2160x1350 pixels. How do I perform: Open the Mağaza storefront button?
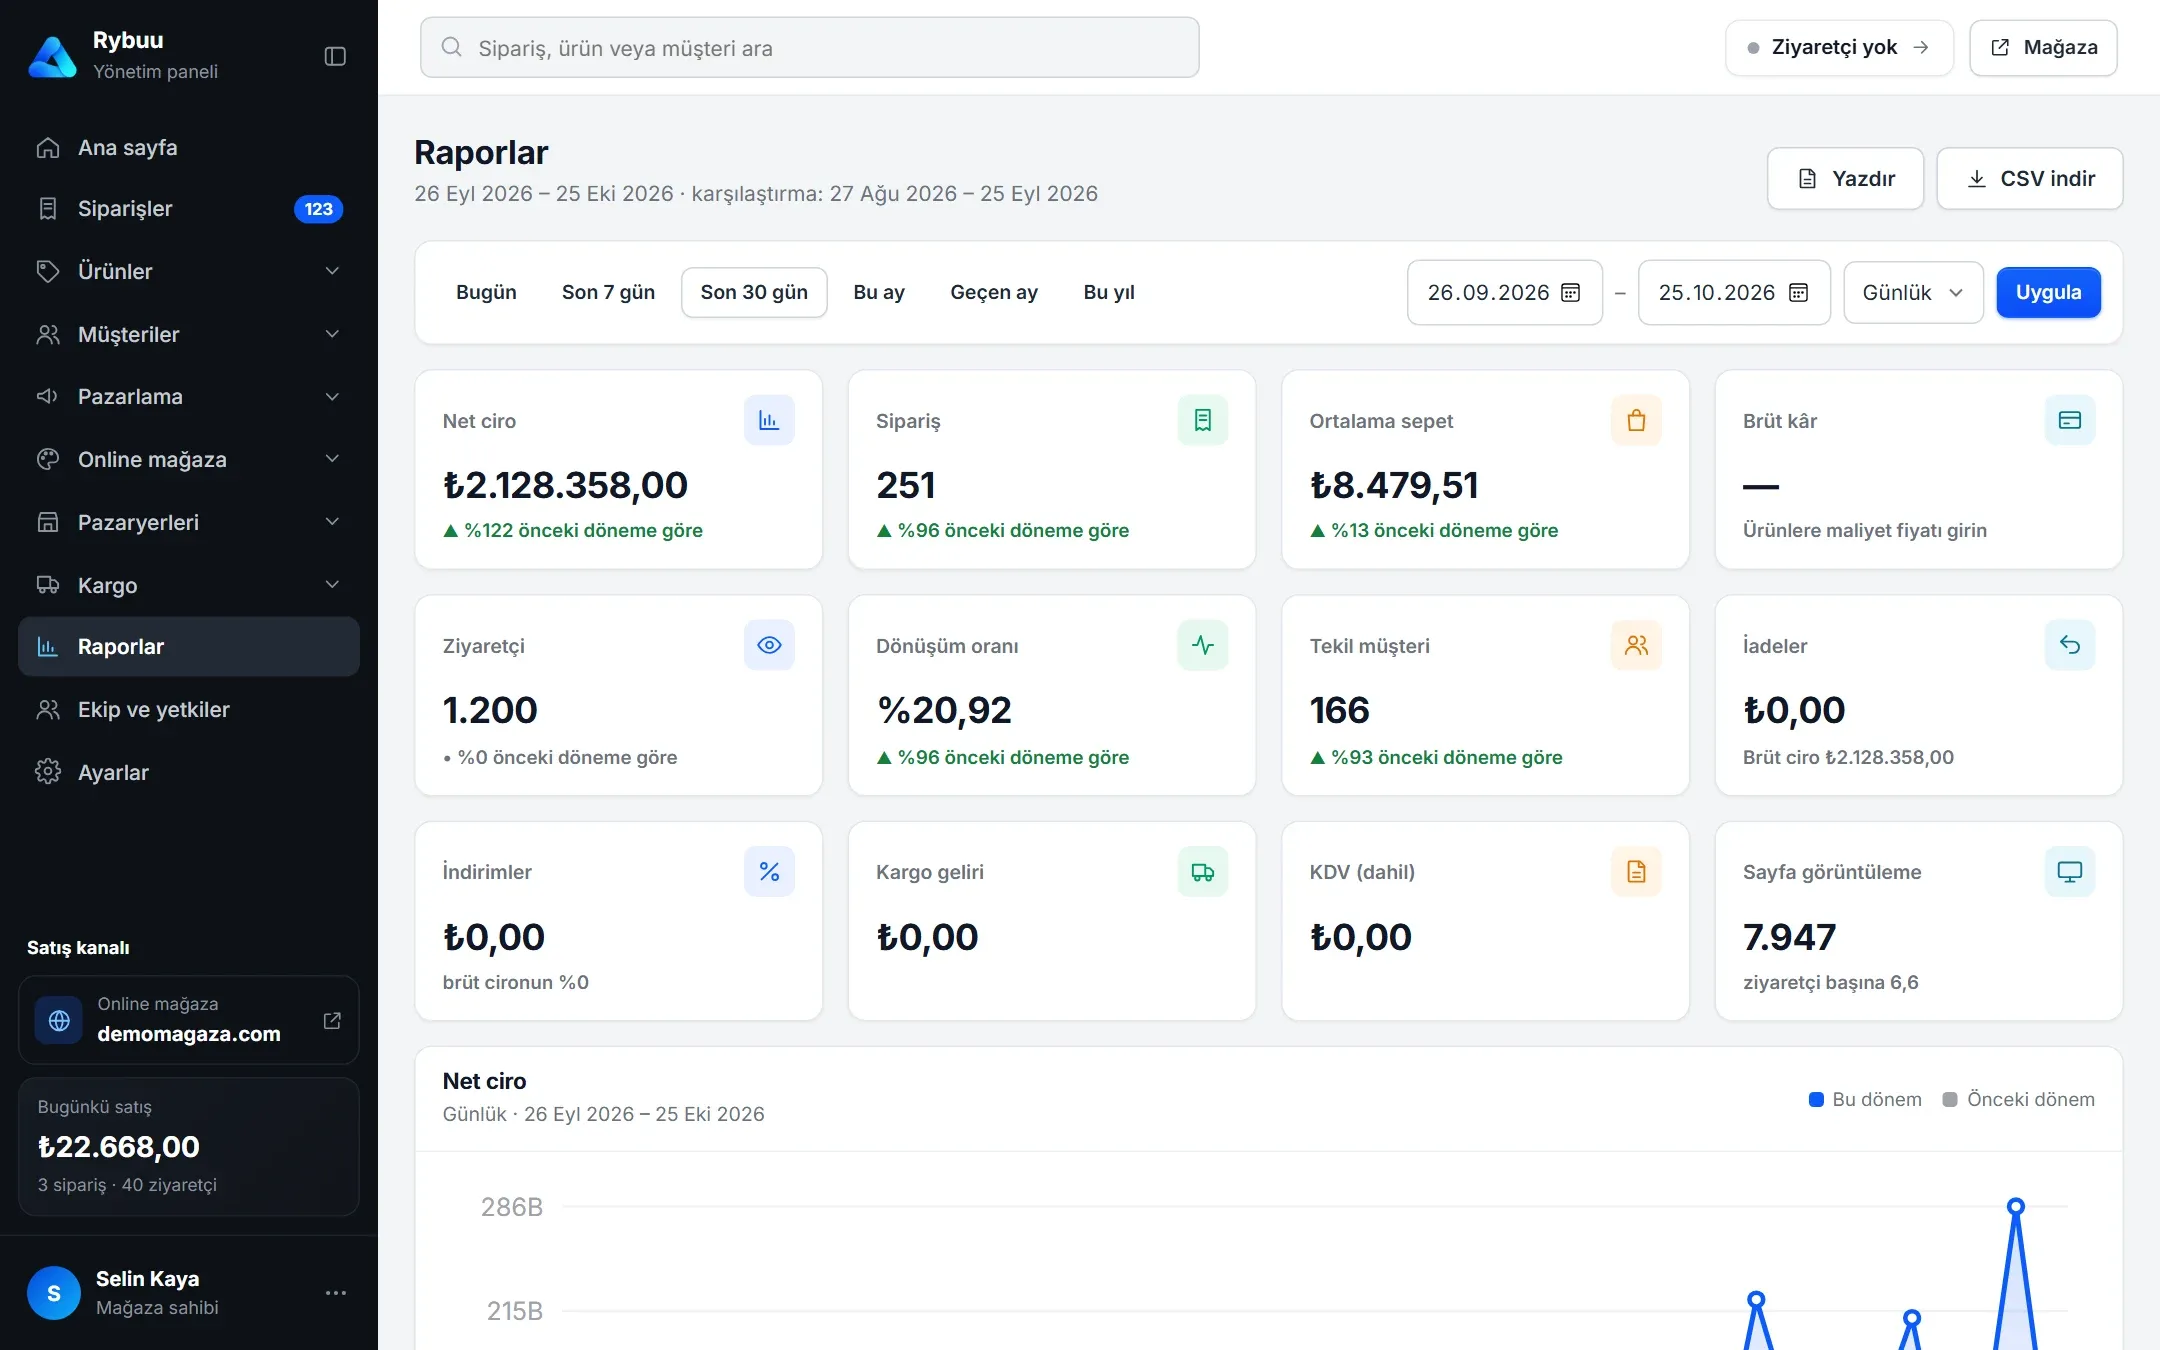pyautogui.click(x=2043, y=47)
